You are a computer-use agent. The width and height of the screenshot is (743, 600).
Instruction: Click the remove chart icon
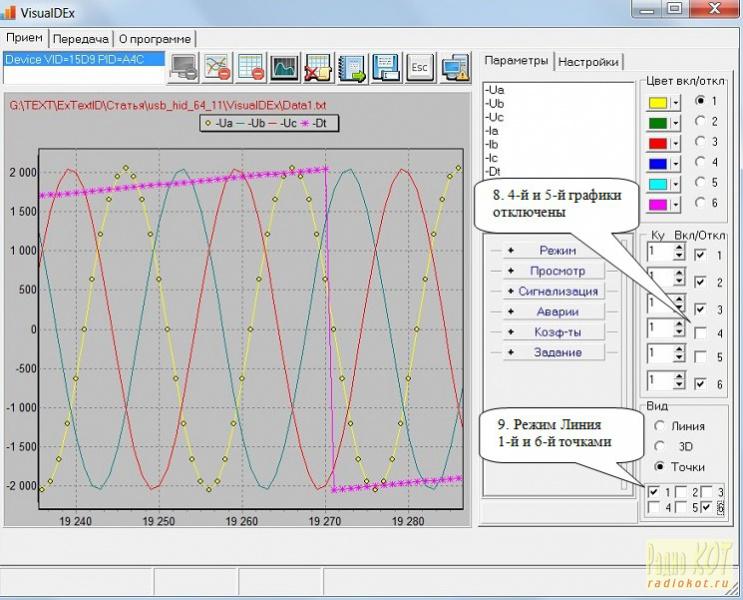click(x=218, y=68)
